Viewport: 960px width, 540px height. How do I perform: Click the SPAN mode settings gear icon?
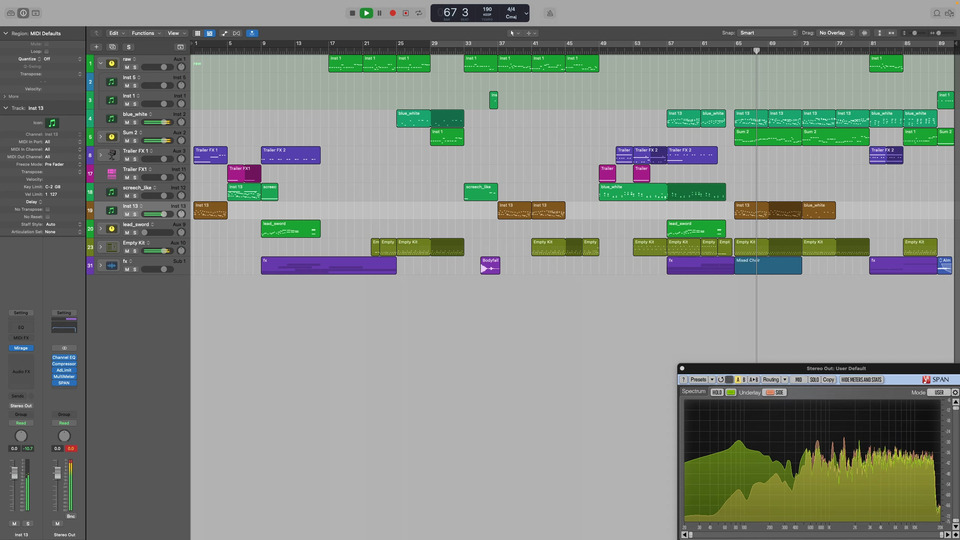point(955,392)
